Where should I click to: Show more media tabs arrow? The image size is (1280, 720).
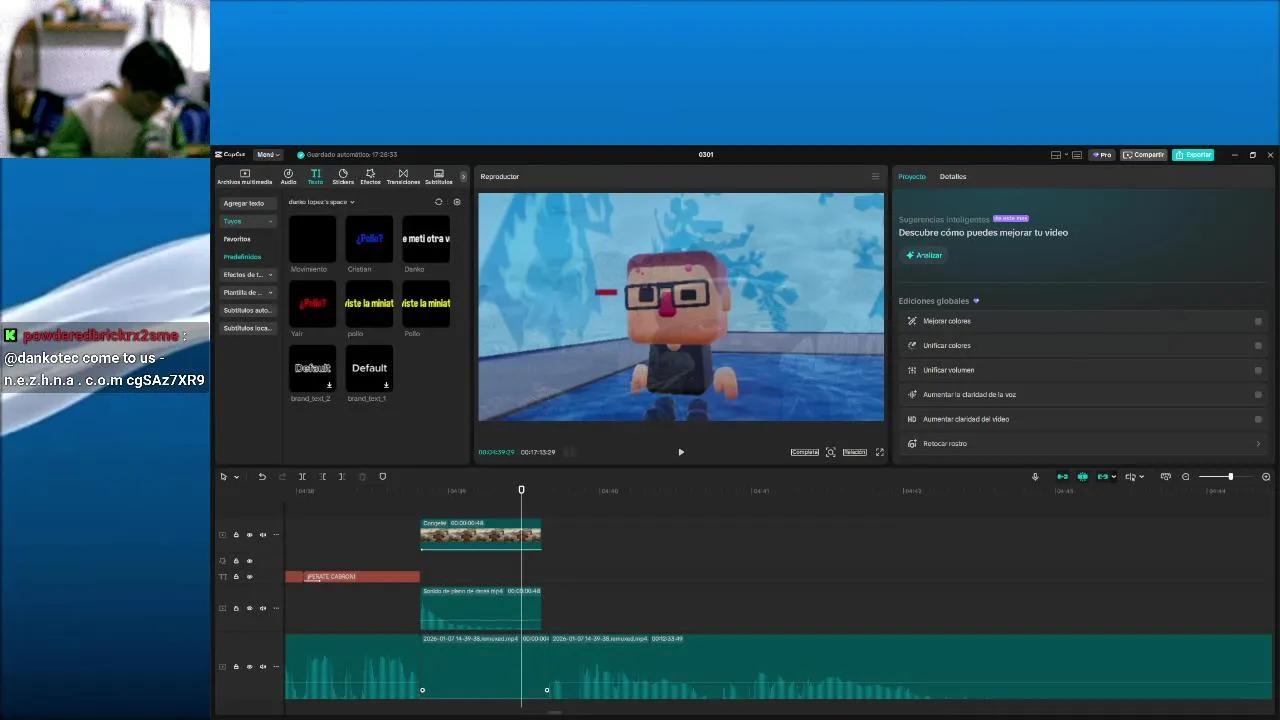[463, 177]
